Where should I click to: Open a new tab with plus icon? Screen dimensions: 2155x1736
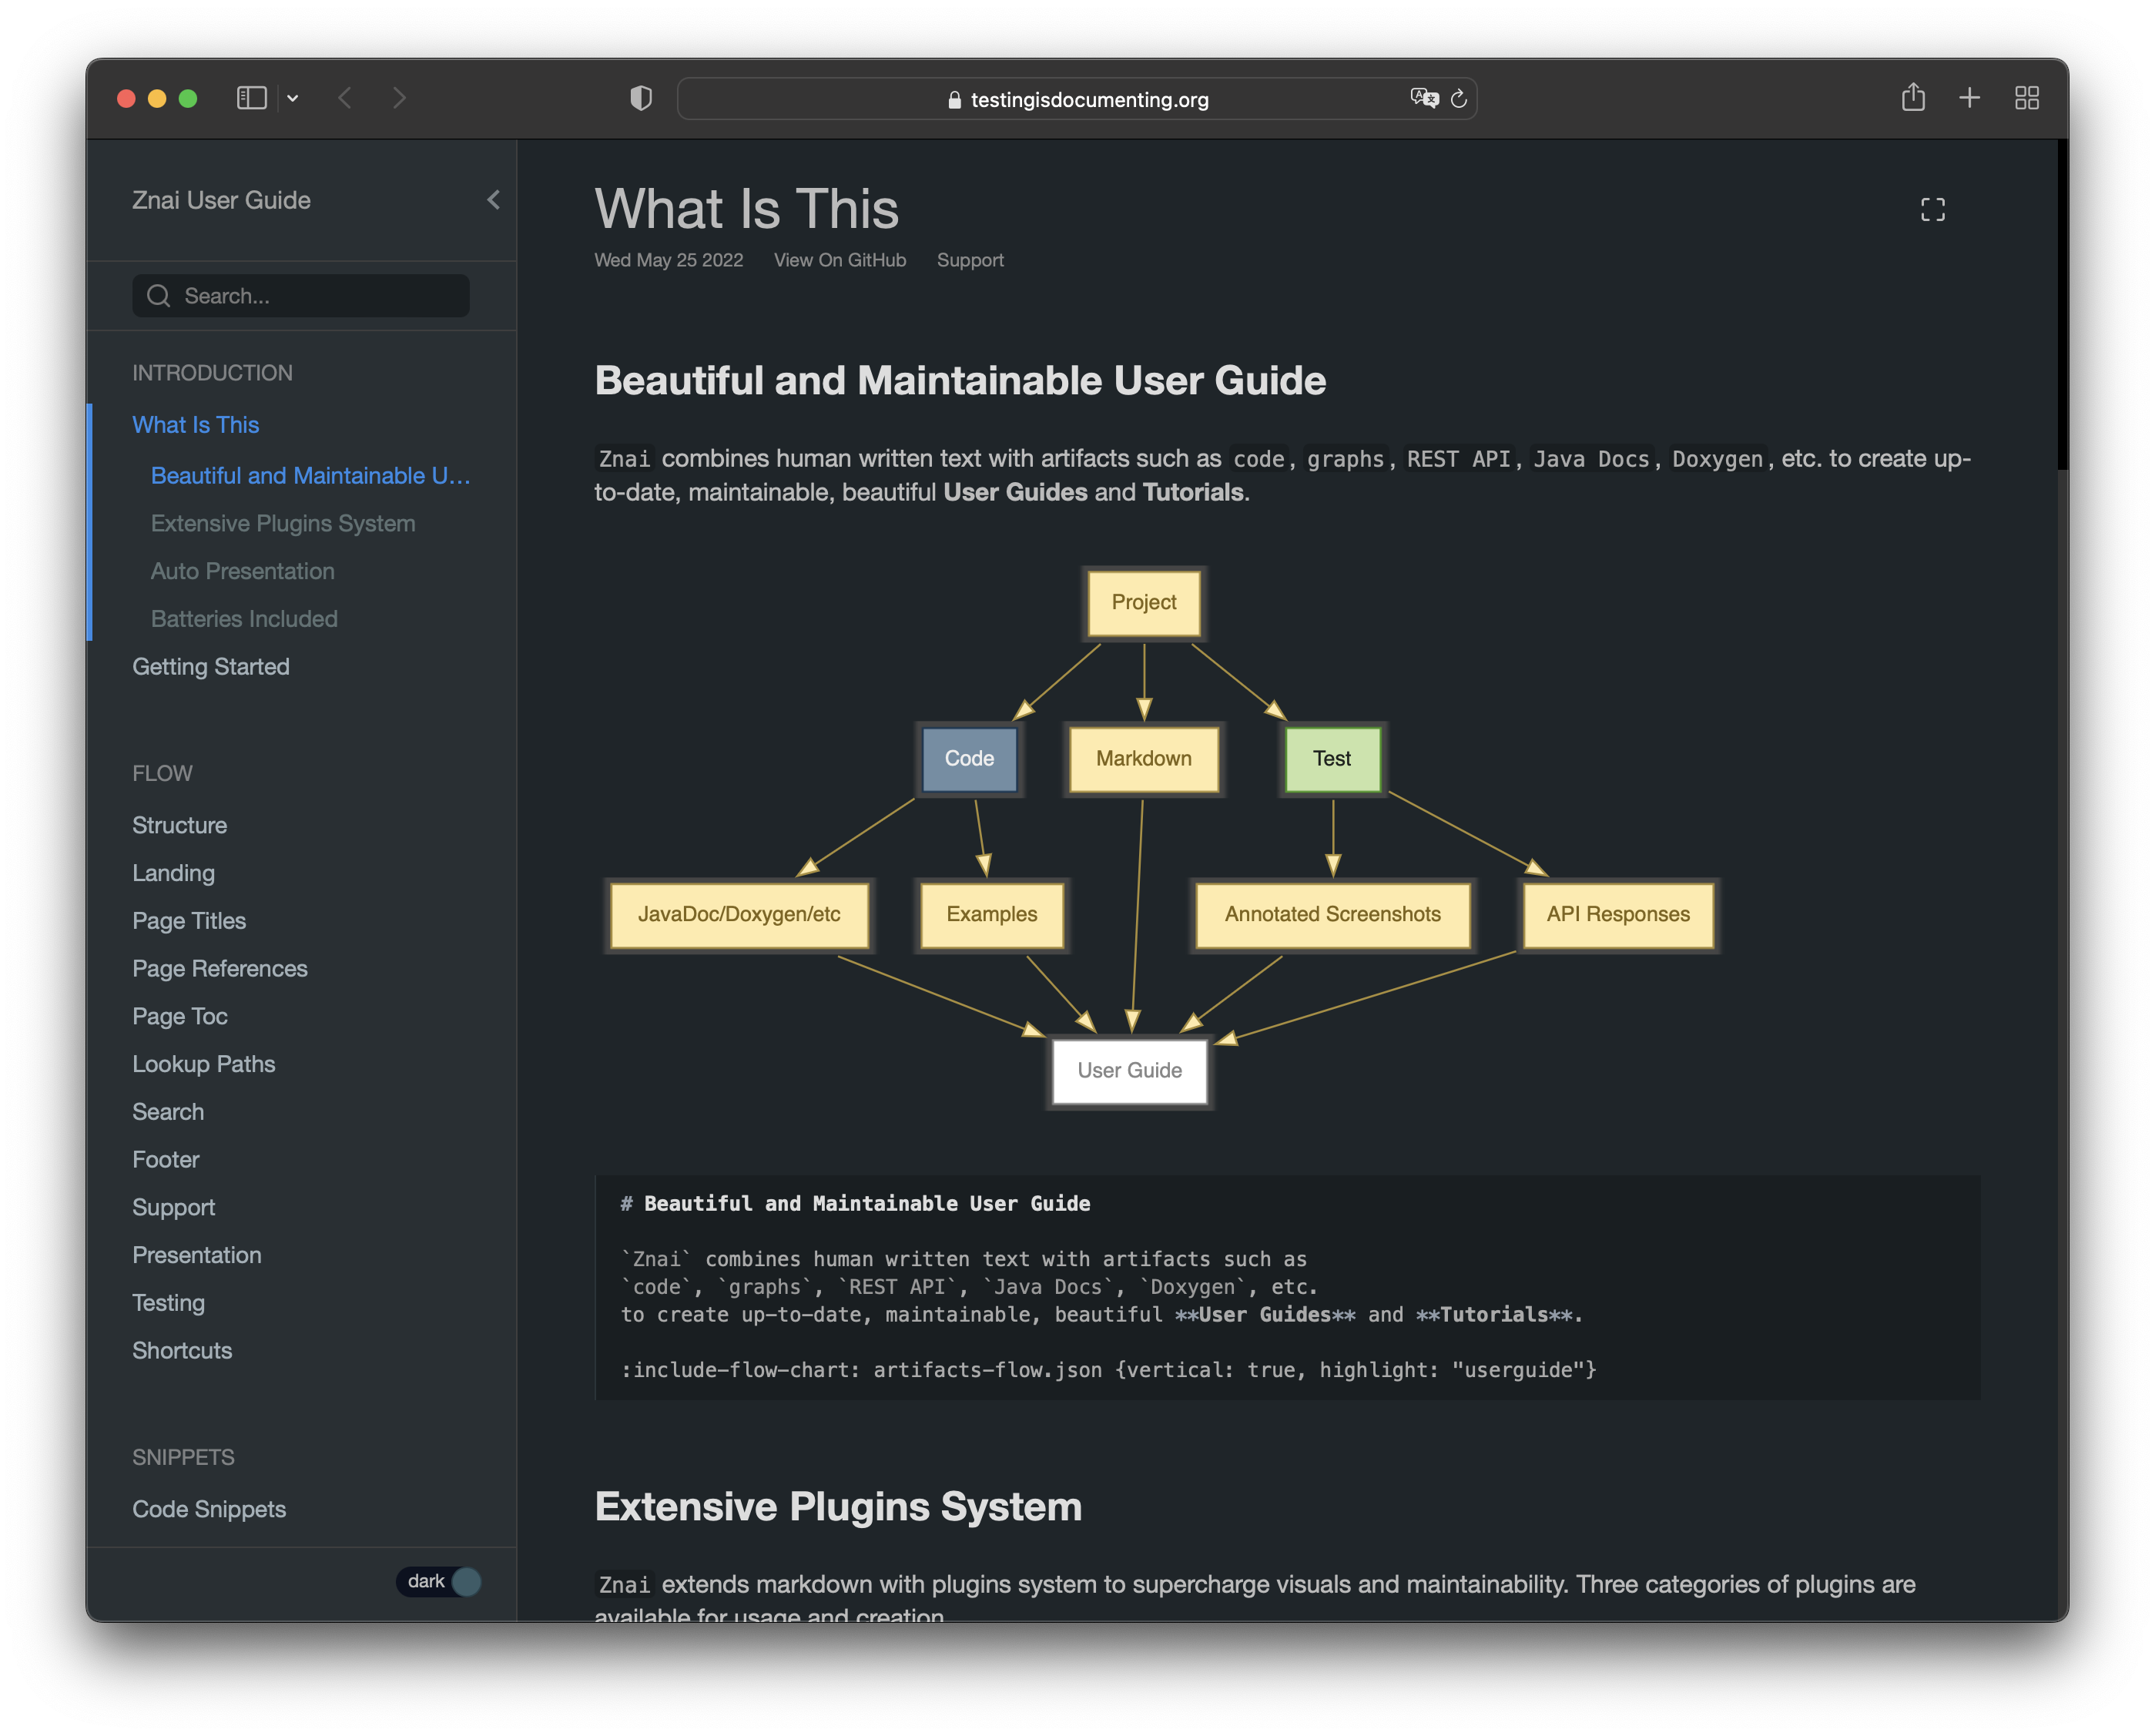click(x=1969, y=98)
